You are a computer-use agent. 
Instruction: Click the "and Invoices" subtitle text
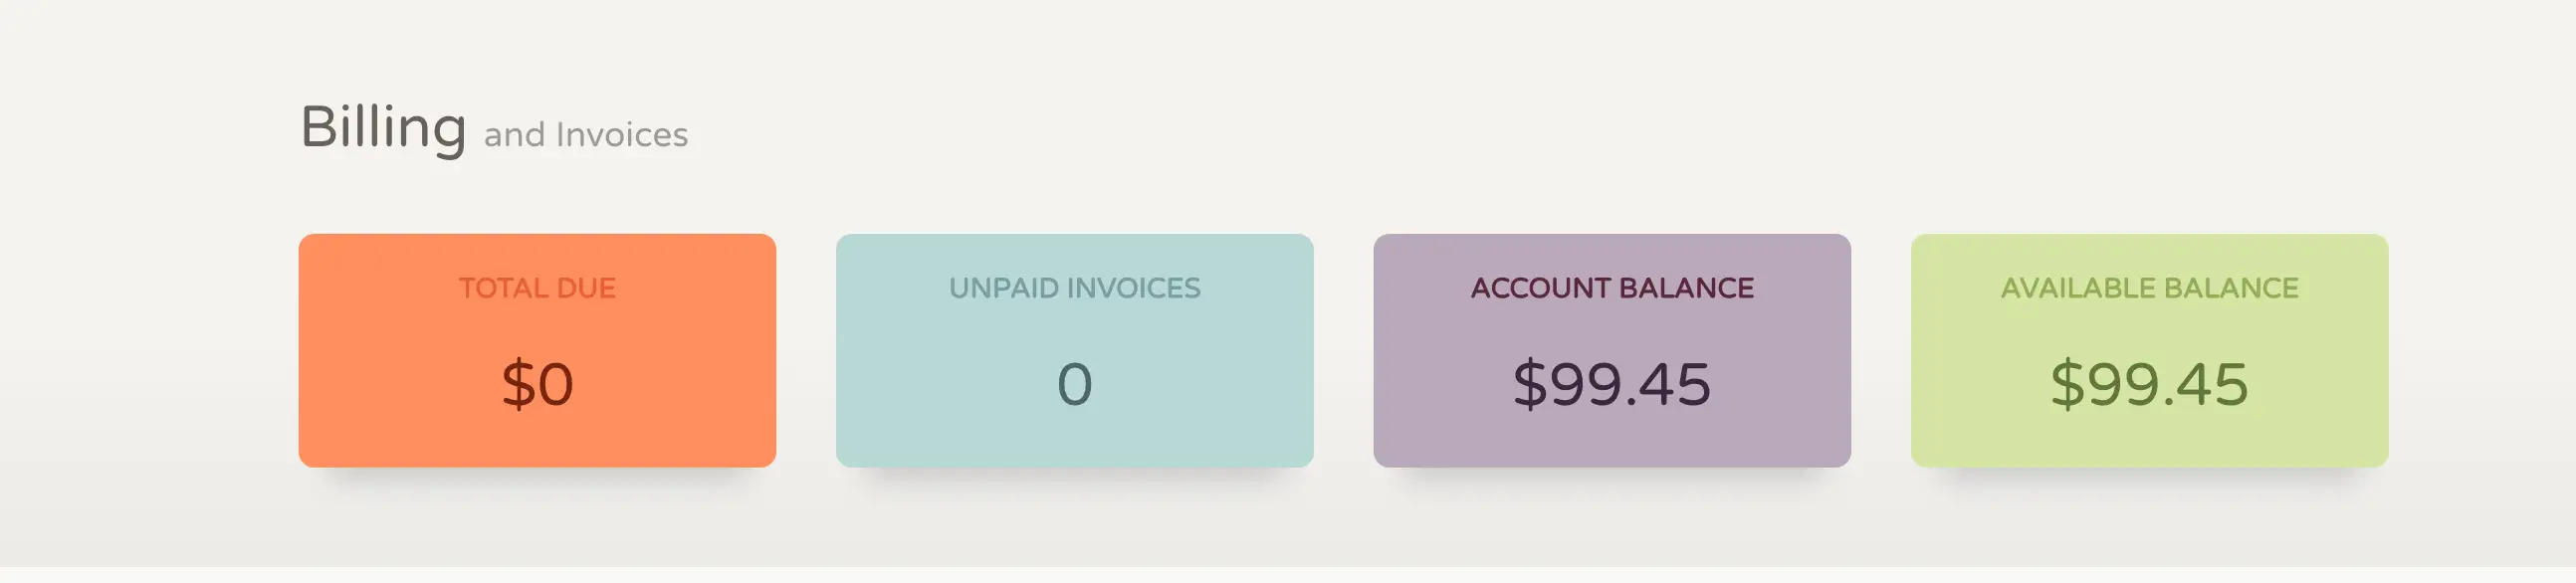point(586,134)
